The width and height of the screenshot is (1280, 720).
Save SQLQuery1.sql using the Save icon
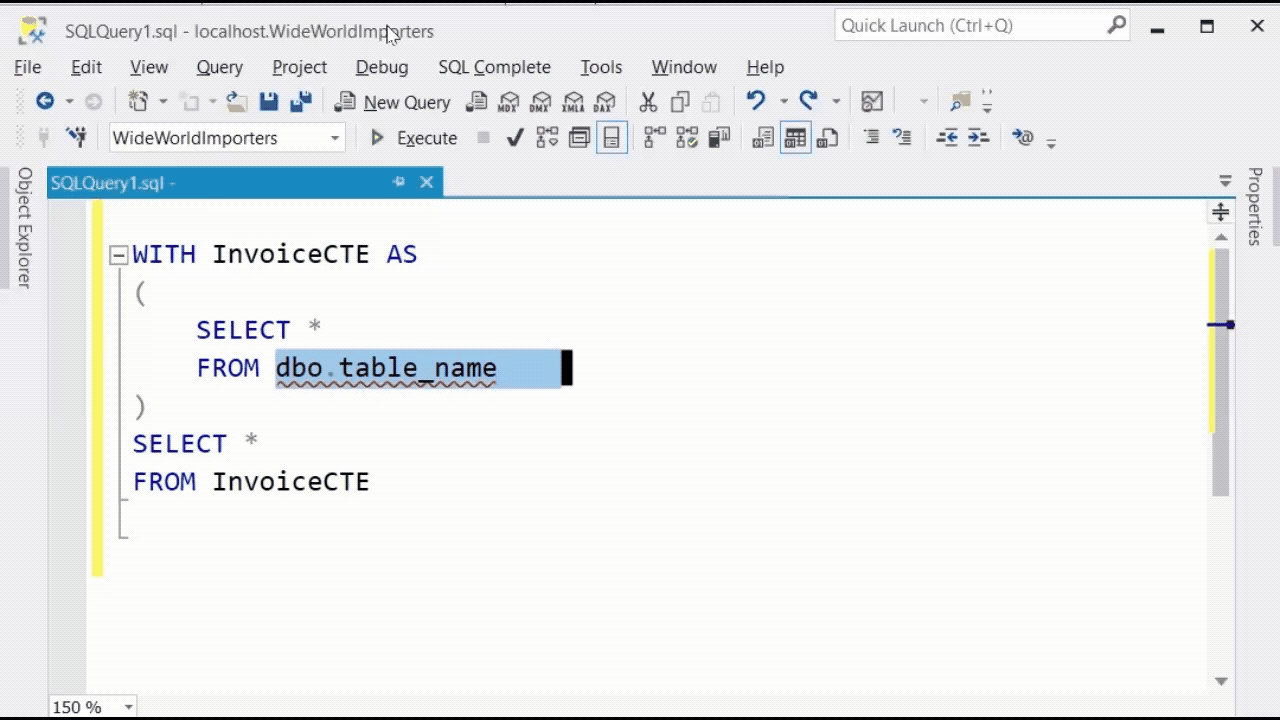pyautogui.click(x=269, y=101)
